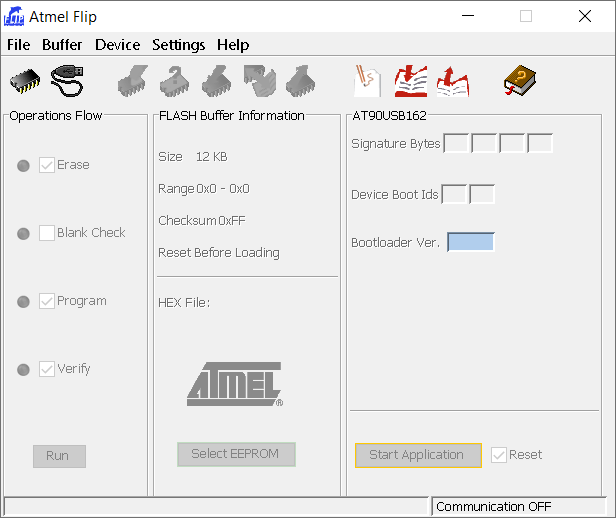Open the Help menu
The height and width of the screenshot is (518, 616).
(233, 45)
